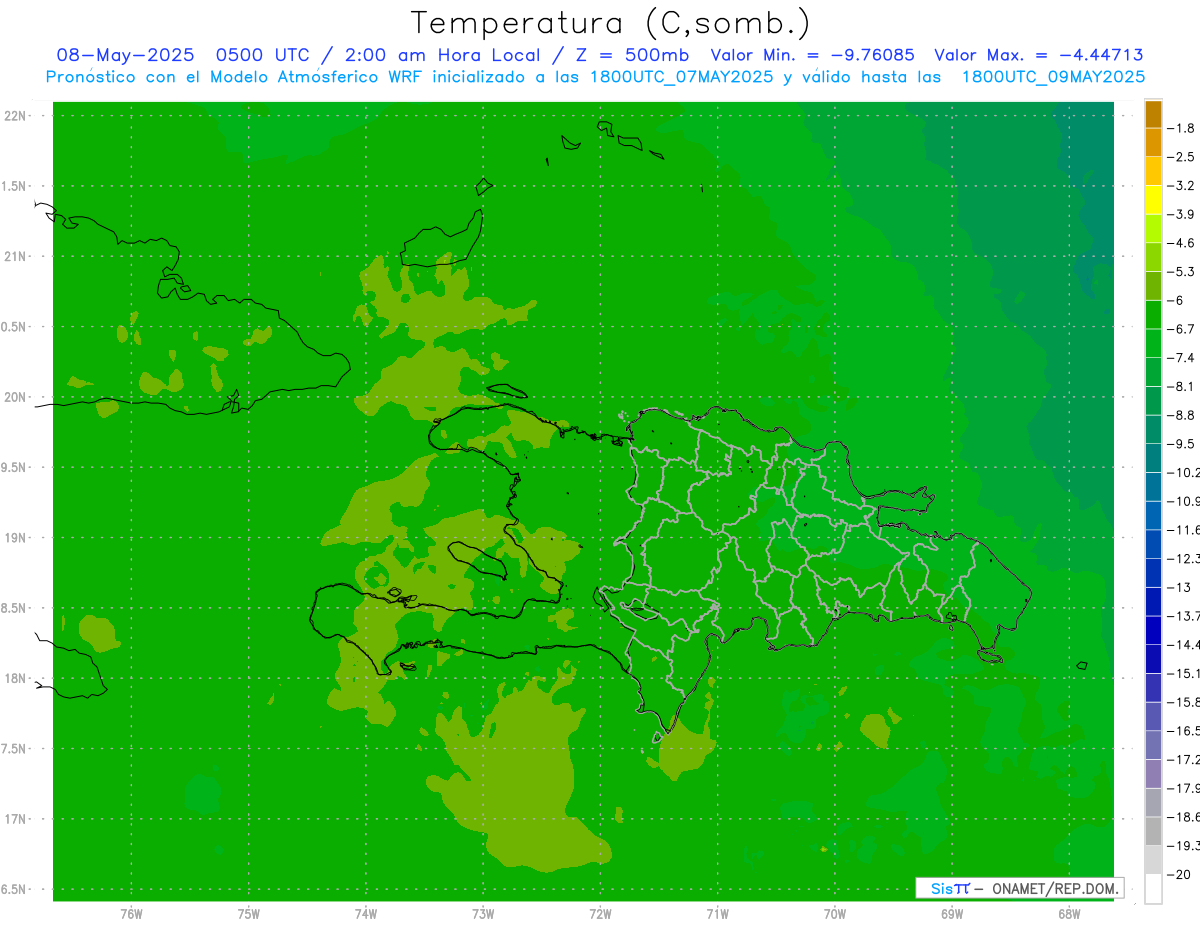The height and width of the screenshot is (927, 1200).
Task: Click the '-5.3' color scale label
Action: click(x=1182, y=272)
